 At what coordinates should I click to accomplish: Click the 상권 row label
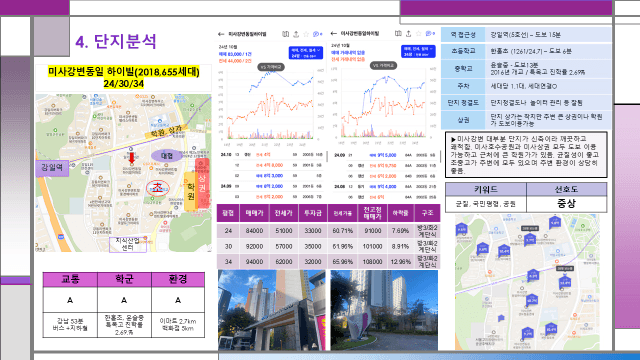[463, 120]
